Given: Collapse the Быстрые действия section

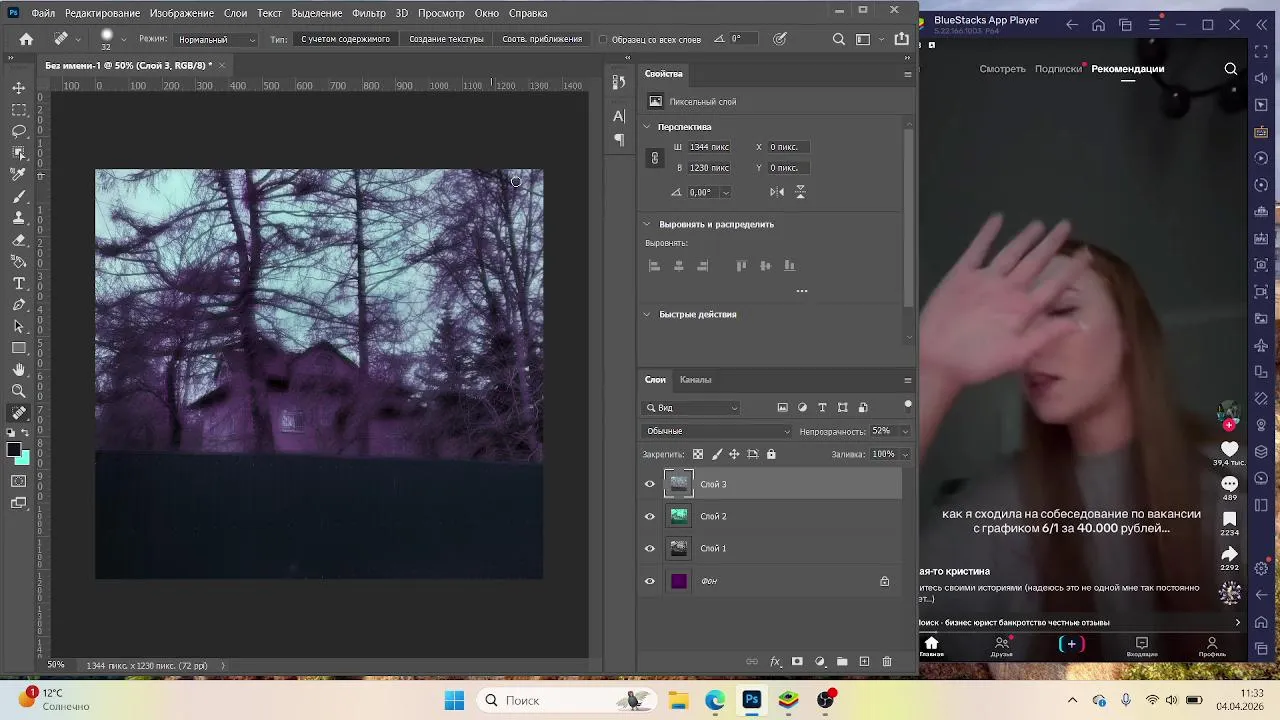Looking at the screenshot, I should pos(647,314).
